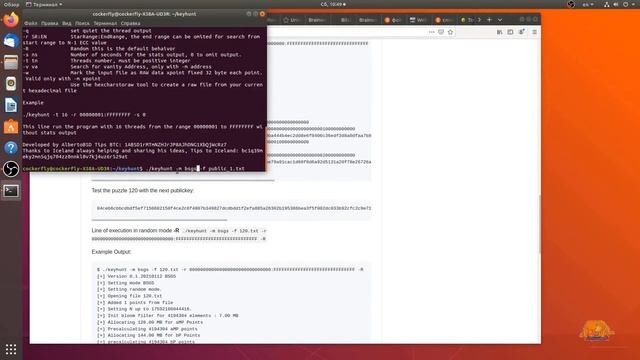This screenshot has height=360, width=640.
Task: Show all applications grid button
Action: tap(11, 349)
